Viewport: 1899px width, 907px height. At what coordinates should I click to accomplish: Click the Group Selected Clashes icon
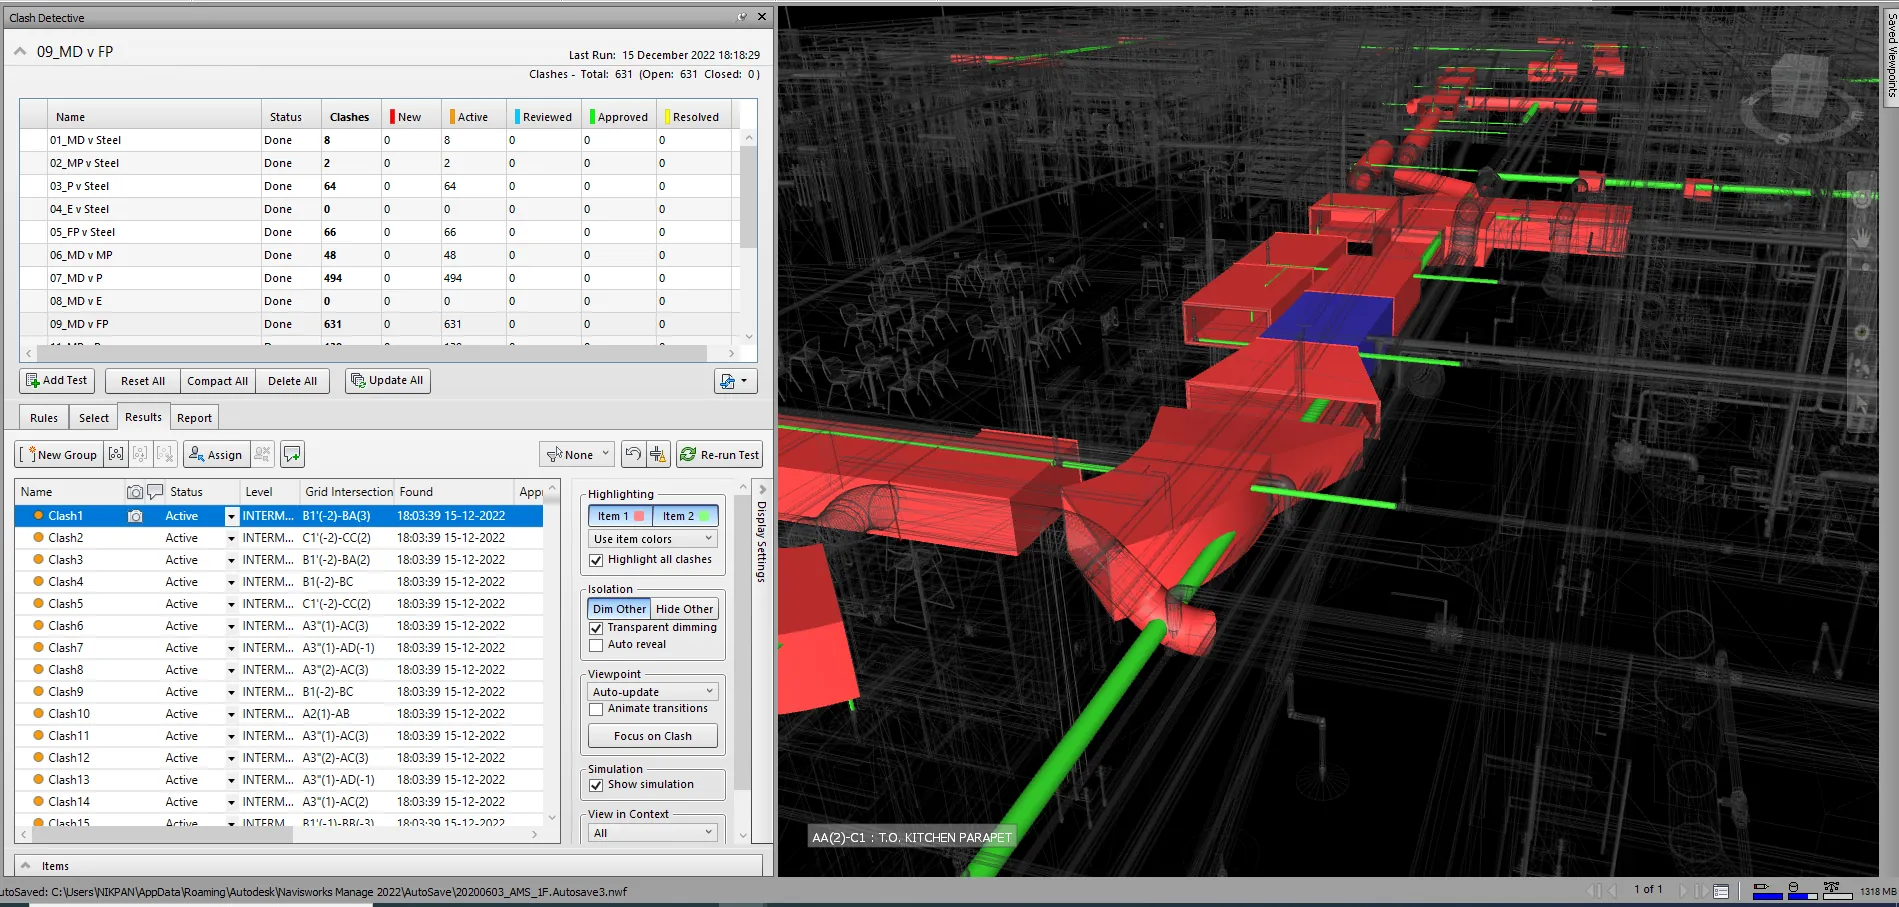[x=116, y=454]
